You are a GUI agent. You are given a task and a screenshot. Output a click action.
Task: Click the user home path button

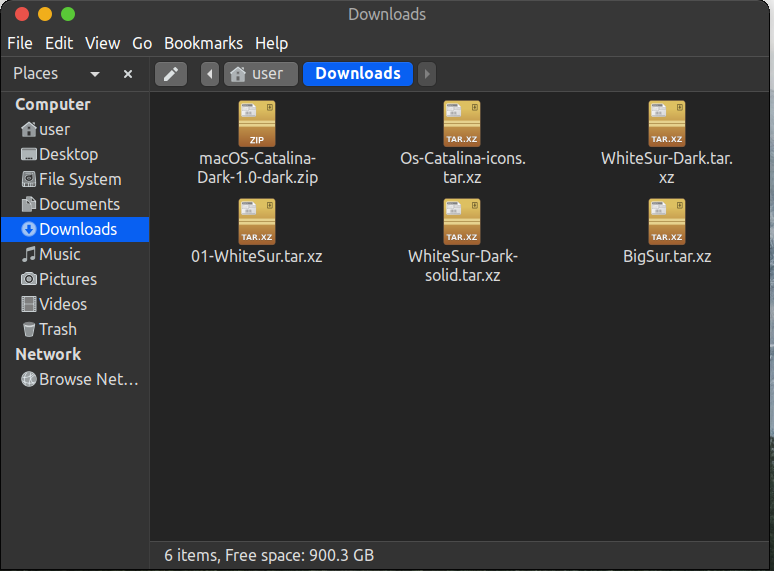261,74
